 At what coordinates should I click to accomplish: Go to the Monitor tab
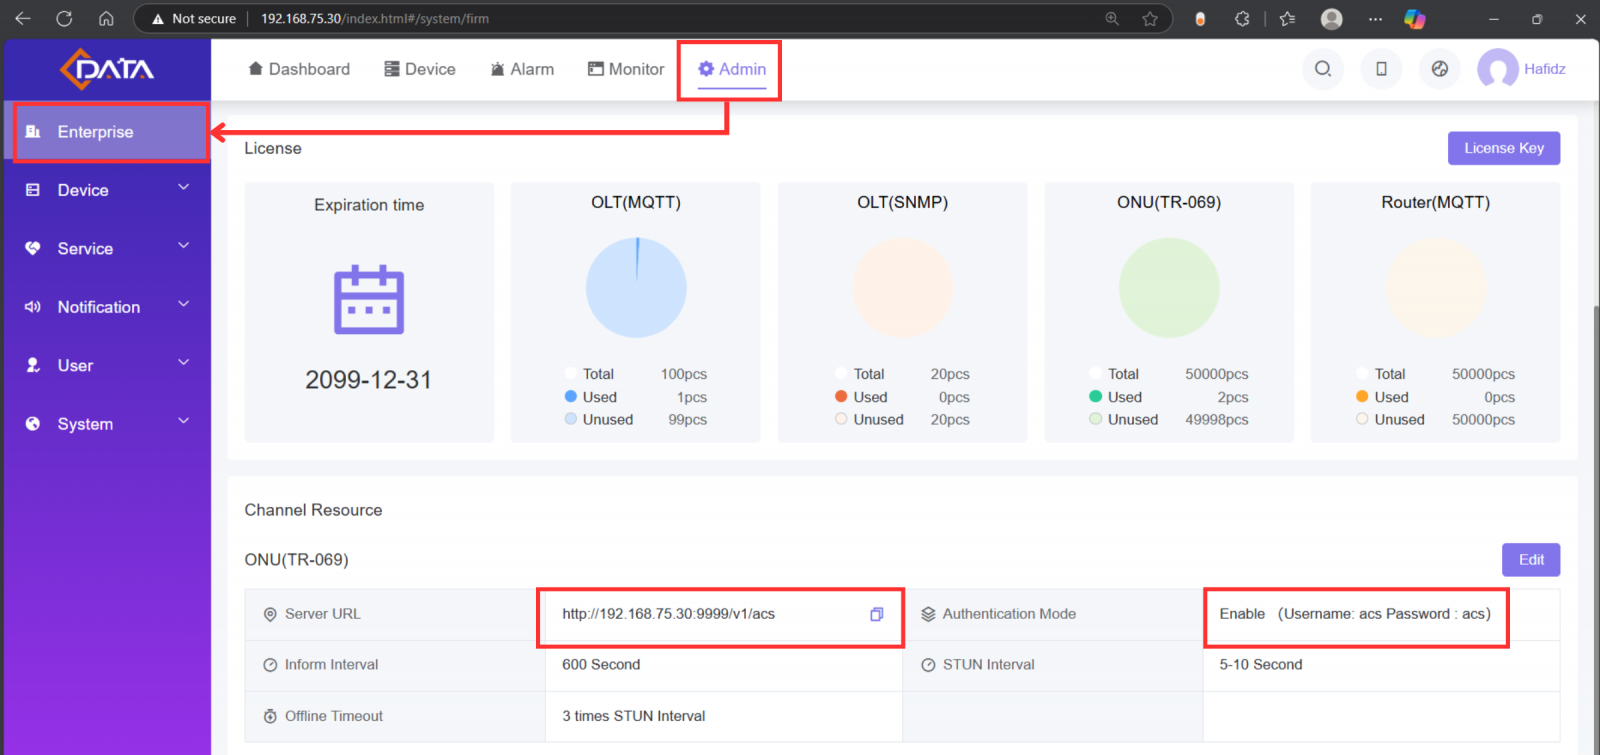(626, 69)
